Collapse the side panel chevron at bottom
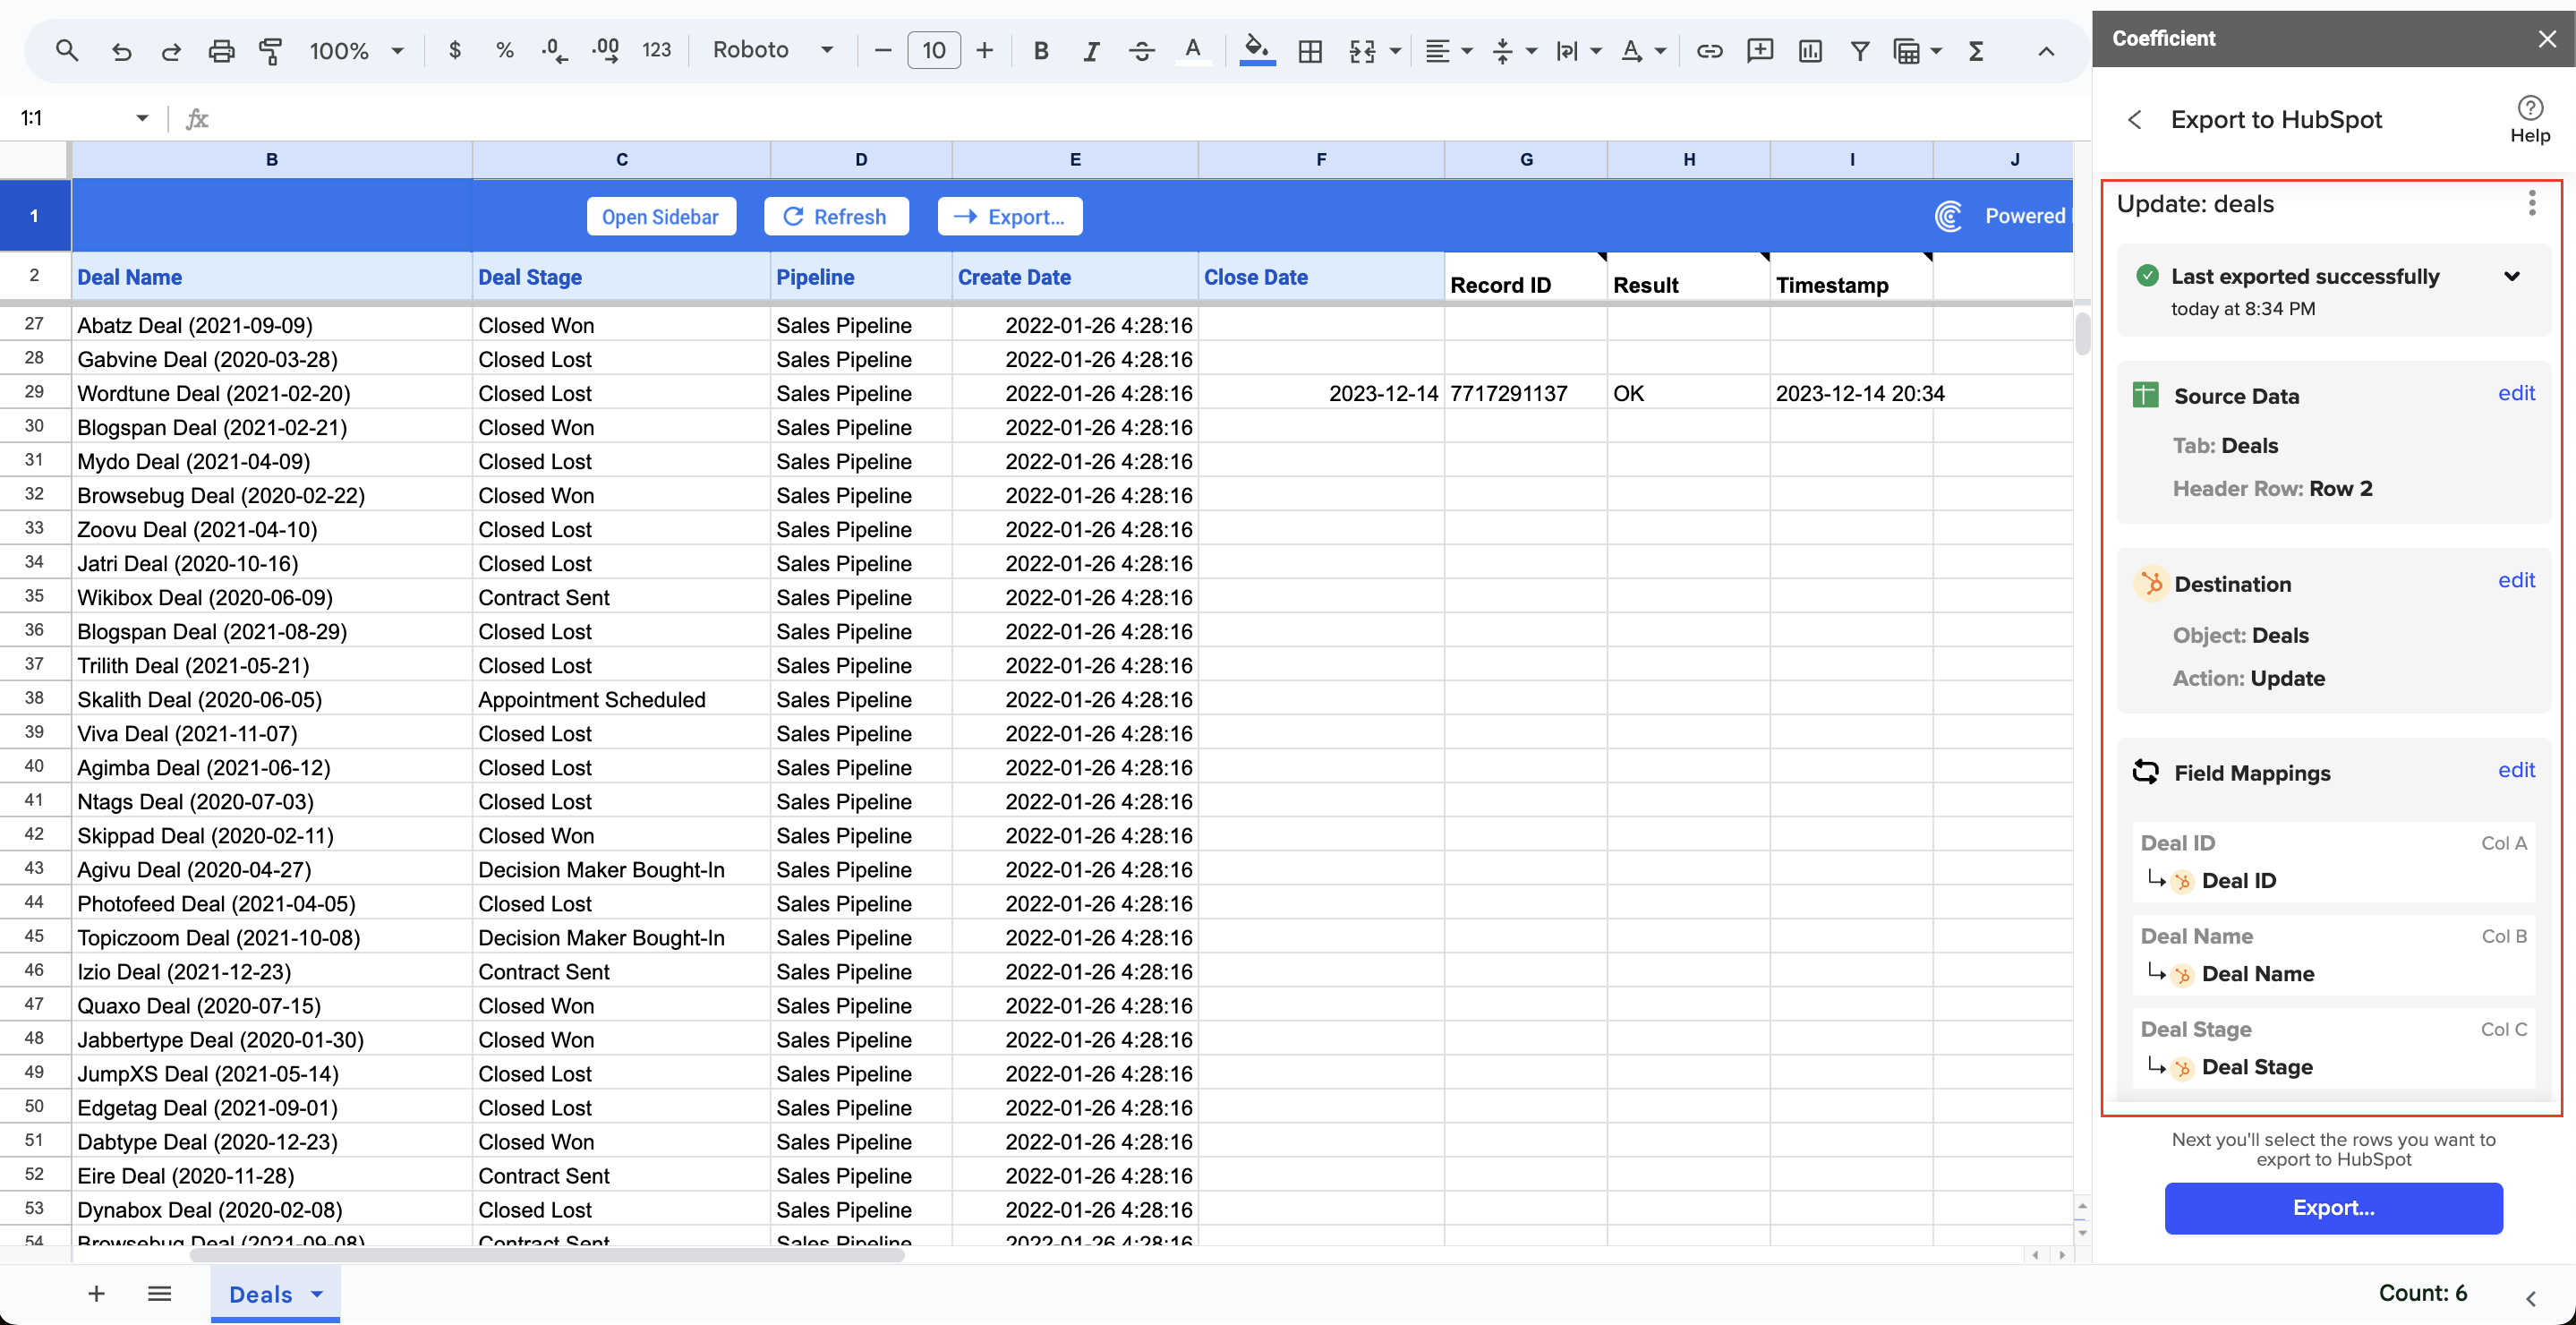The height and width of the screenshot is (1325, 2576). coord(2531,1299)
